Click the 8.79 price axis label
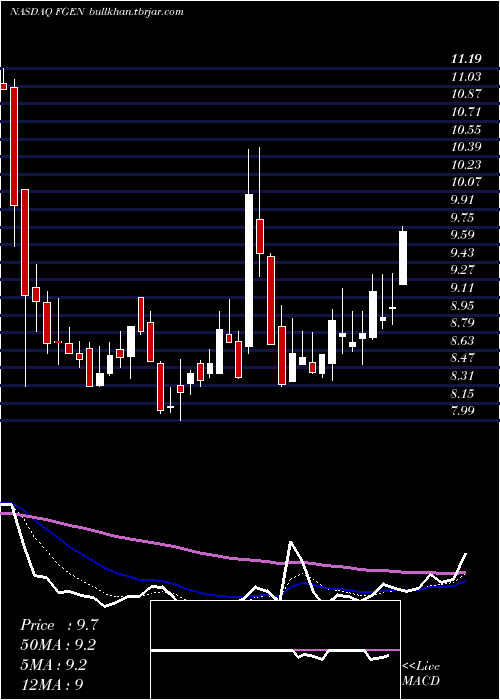The image size is (500, 700). point(462,323)
